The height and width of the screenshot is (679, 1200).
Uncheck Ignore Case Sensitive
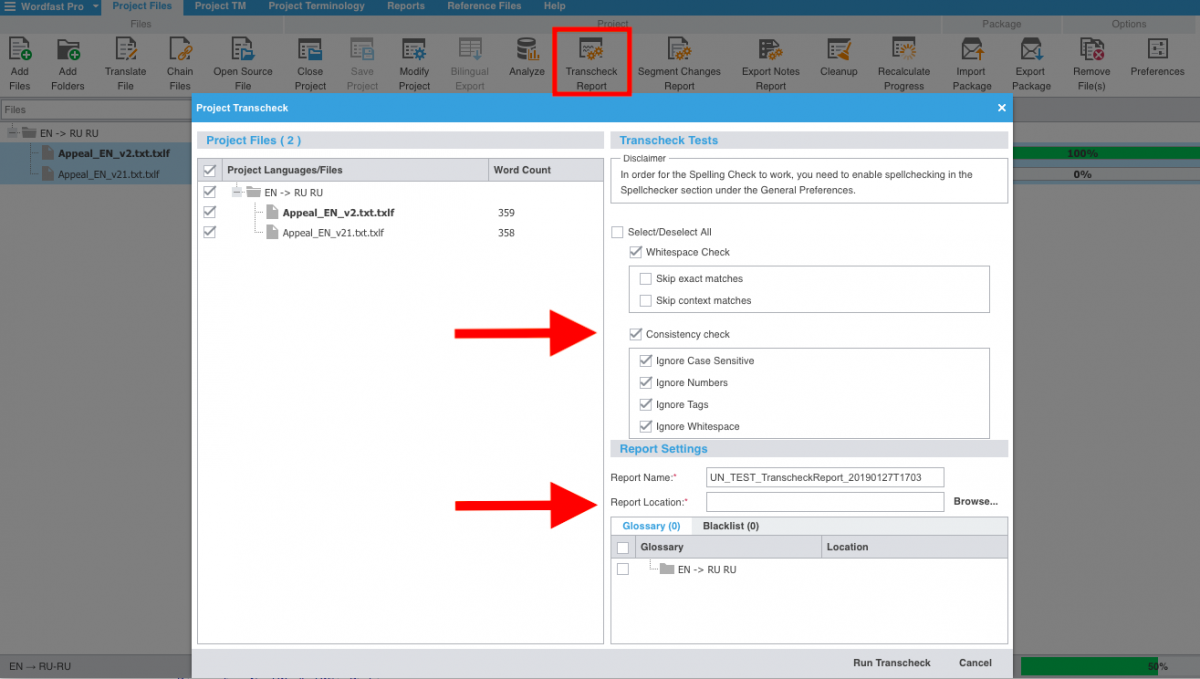point(646,361)
